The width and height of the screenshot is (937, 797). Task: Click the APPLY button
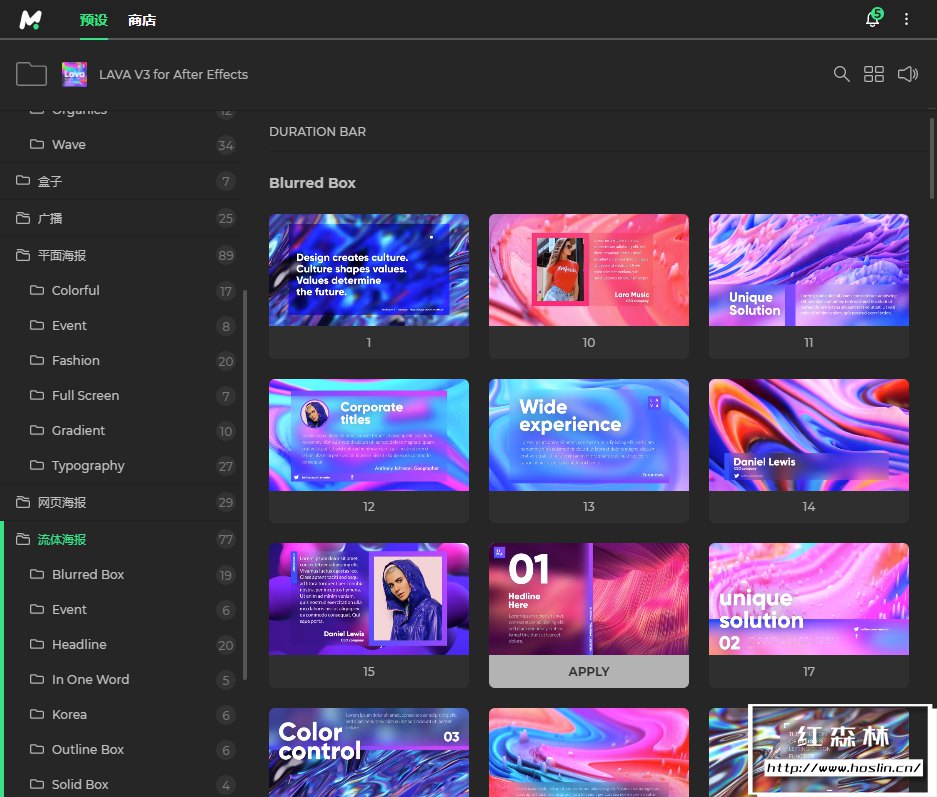(x=589, y=672)
